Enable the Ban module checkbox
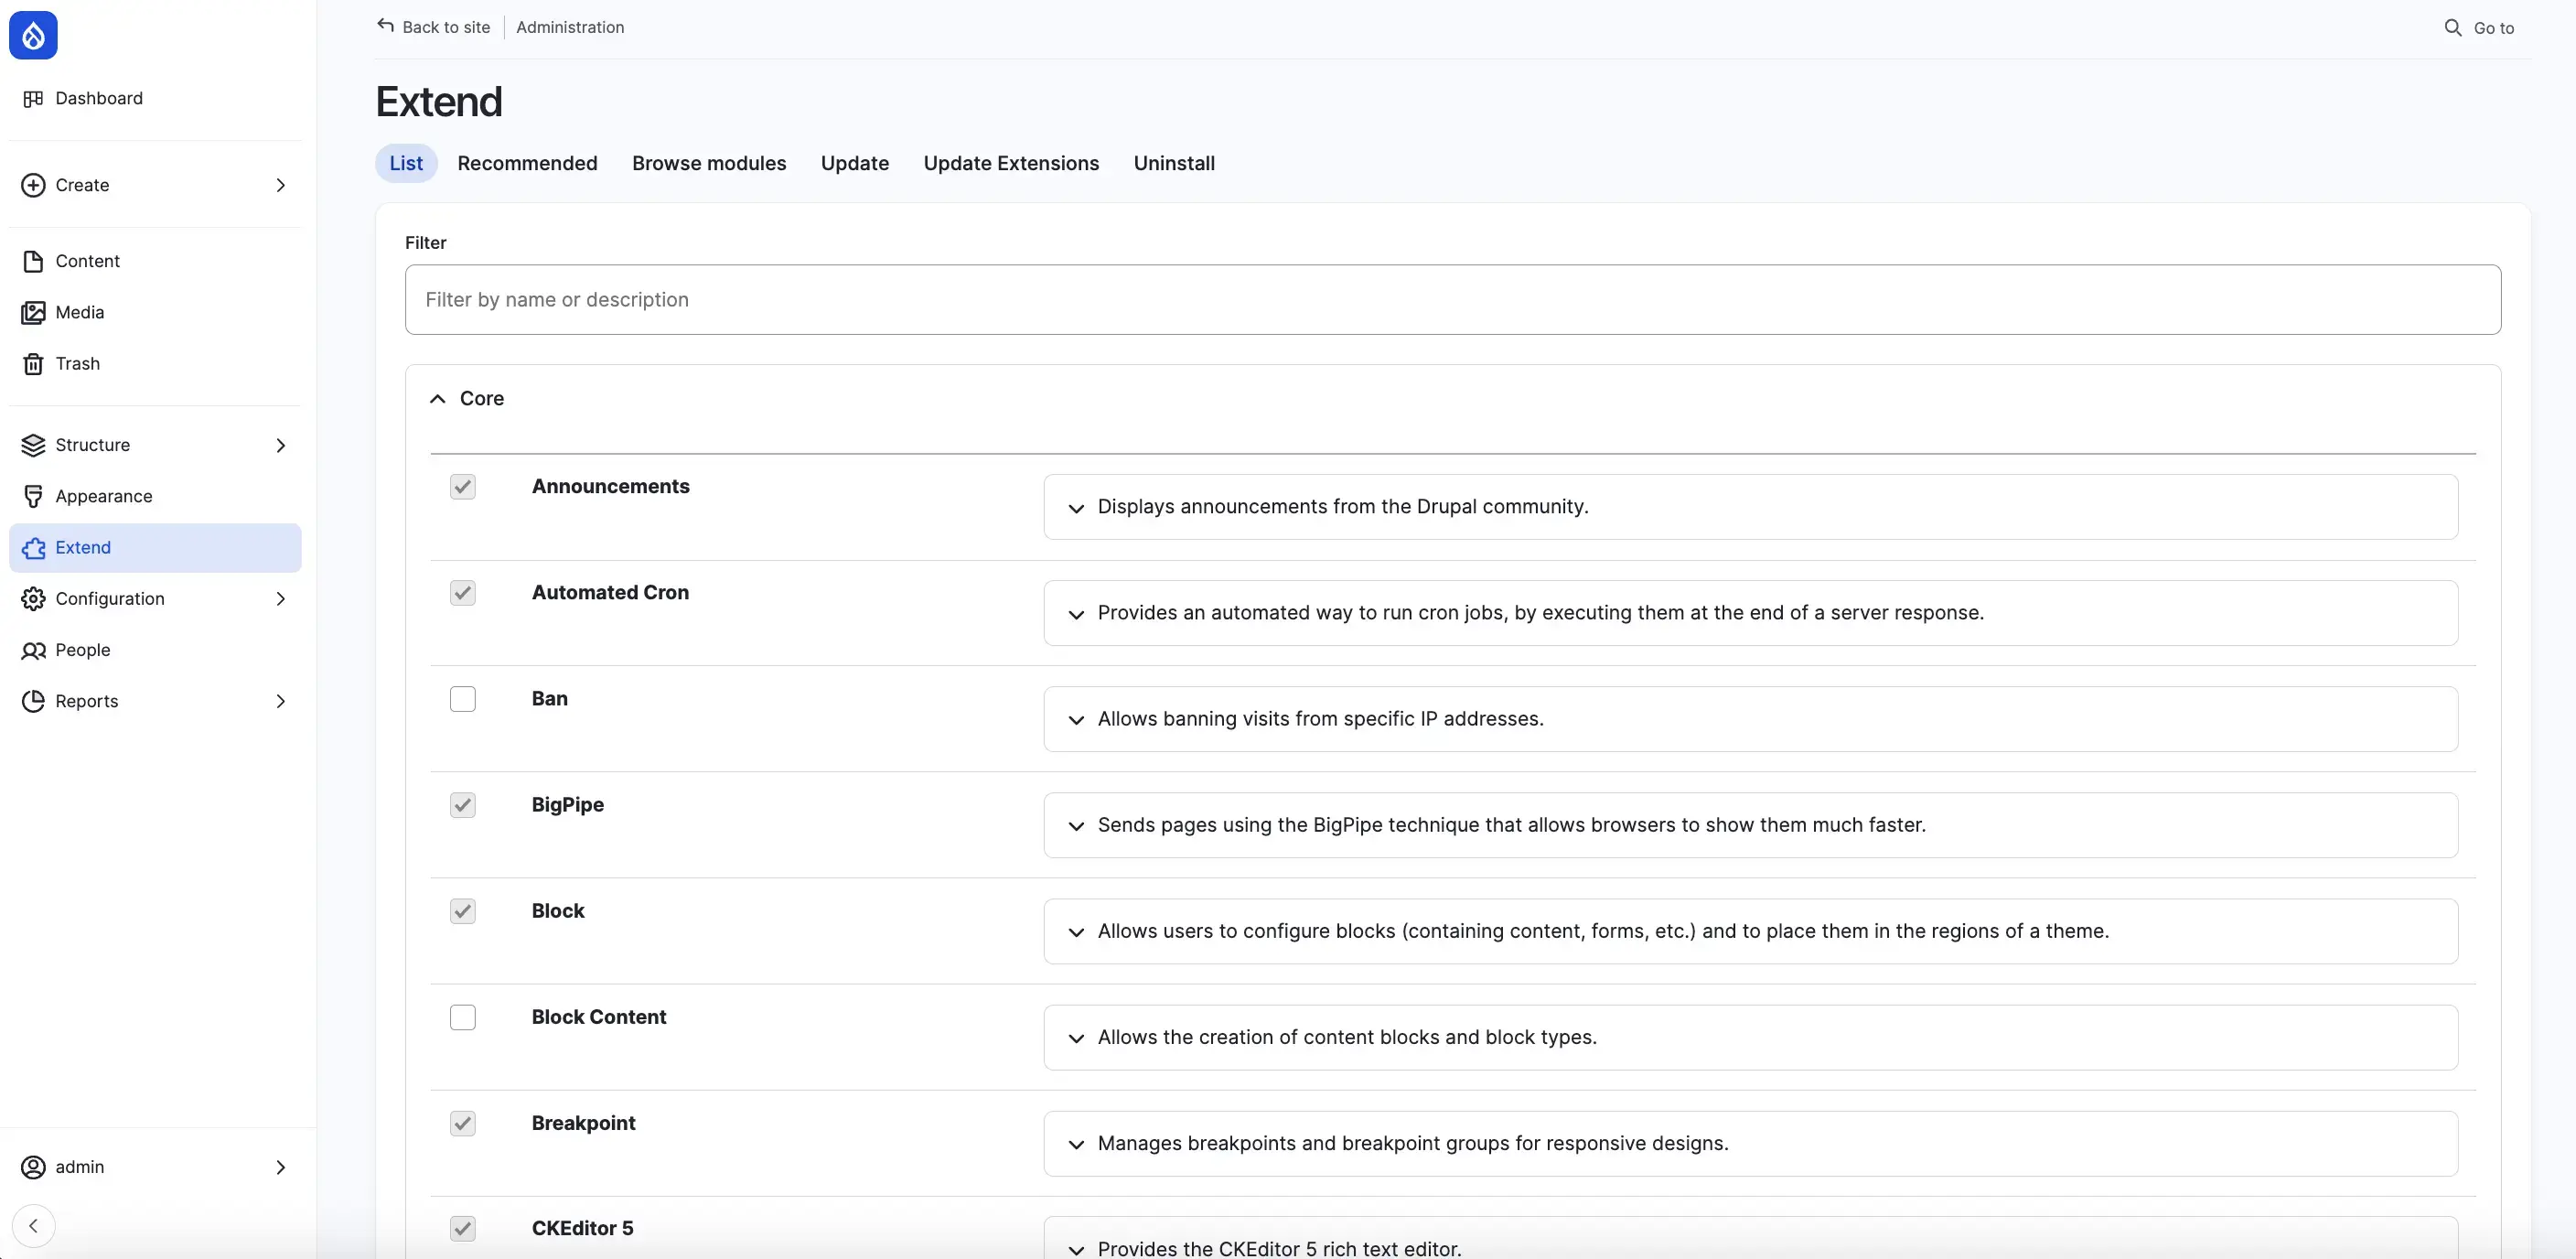Screen dimensions: 2576x1259 tap(462, 699)
